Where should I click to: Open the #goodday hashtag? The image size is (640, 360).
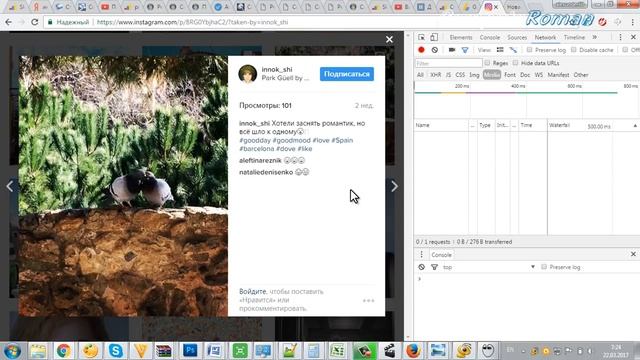tap(255, 140)
